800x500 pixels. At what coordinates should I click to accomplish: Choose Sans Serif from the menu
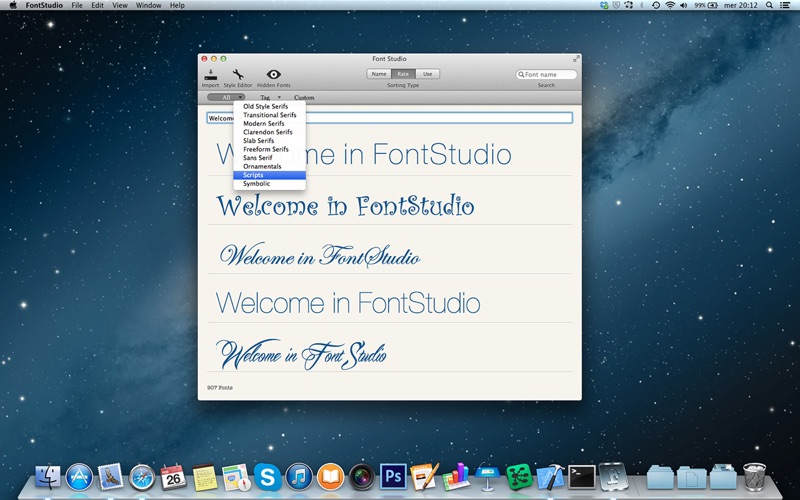tap(269, 158)
